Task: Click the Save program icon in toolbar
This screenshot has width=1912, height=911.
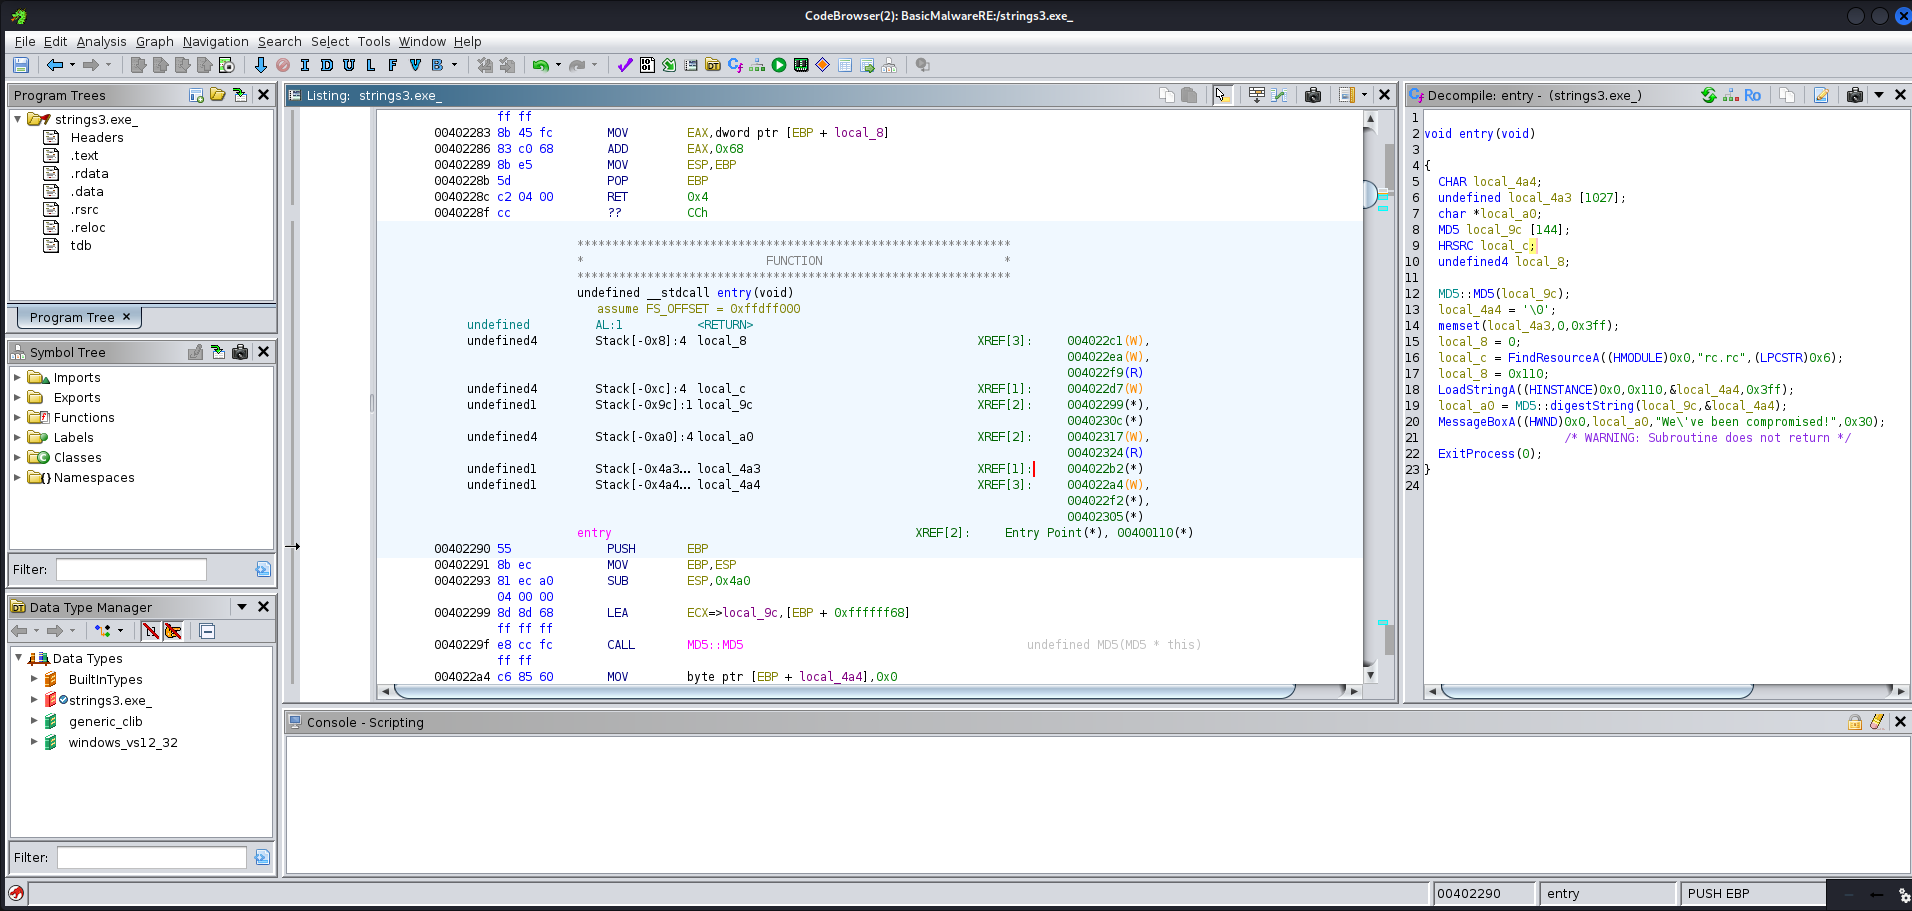Action: pos(21,65)
